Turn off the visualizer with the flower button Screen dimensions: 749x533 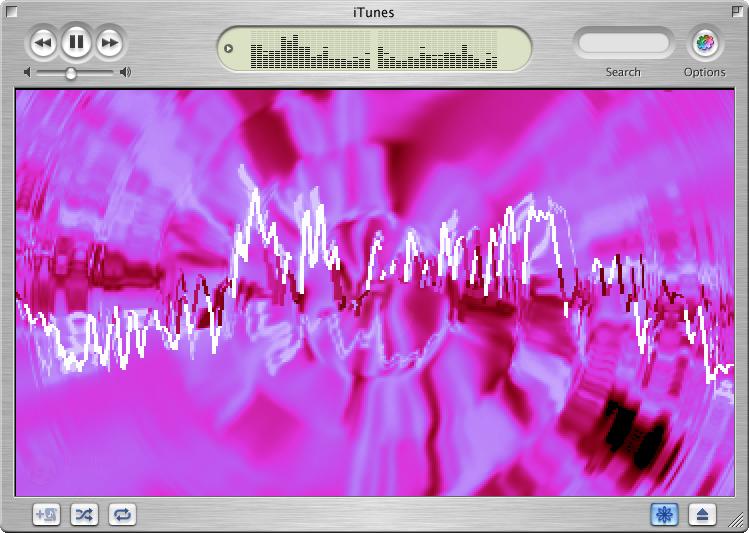[664, 514]
